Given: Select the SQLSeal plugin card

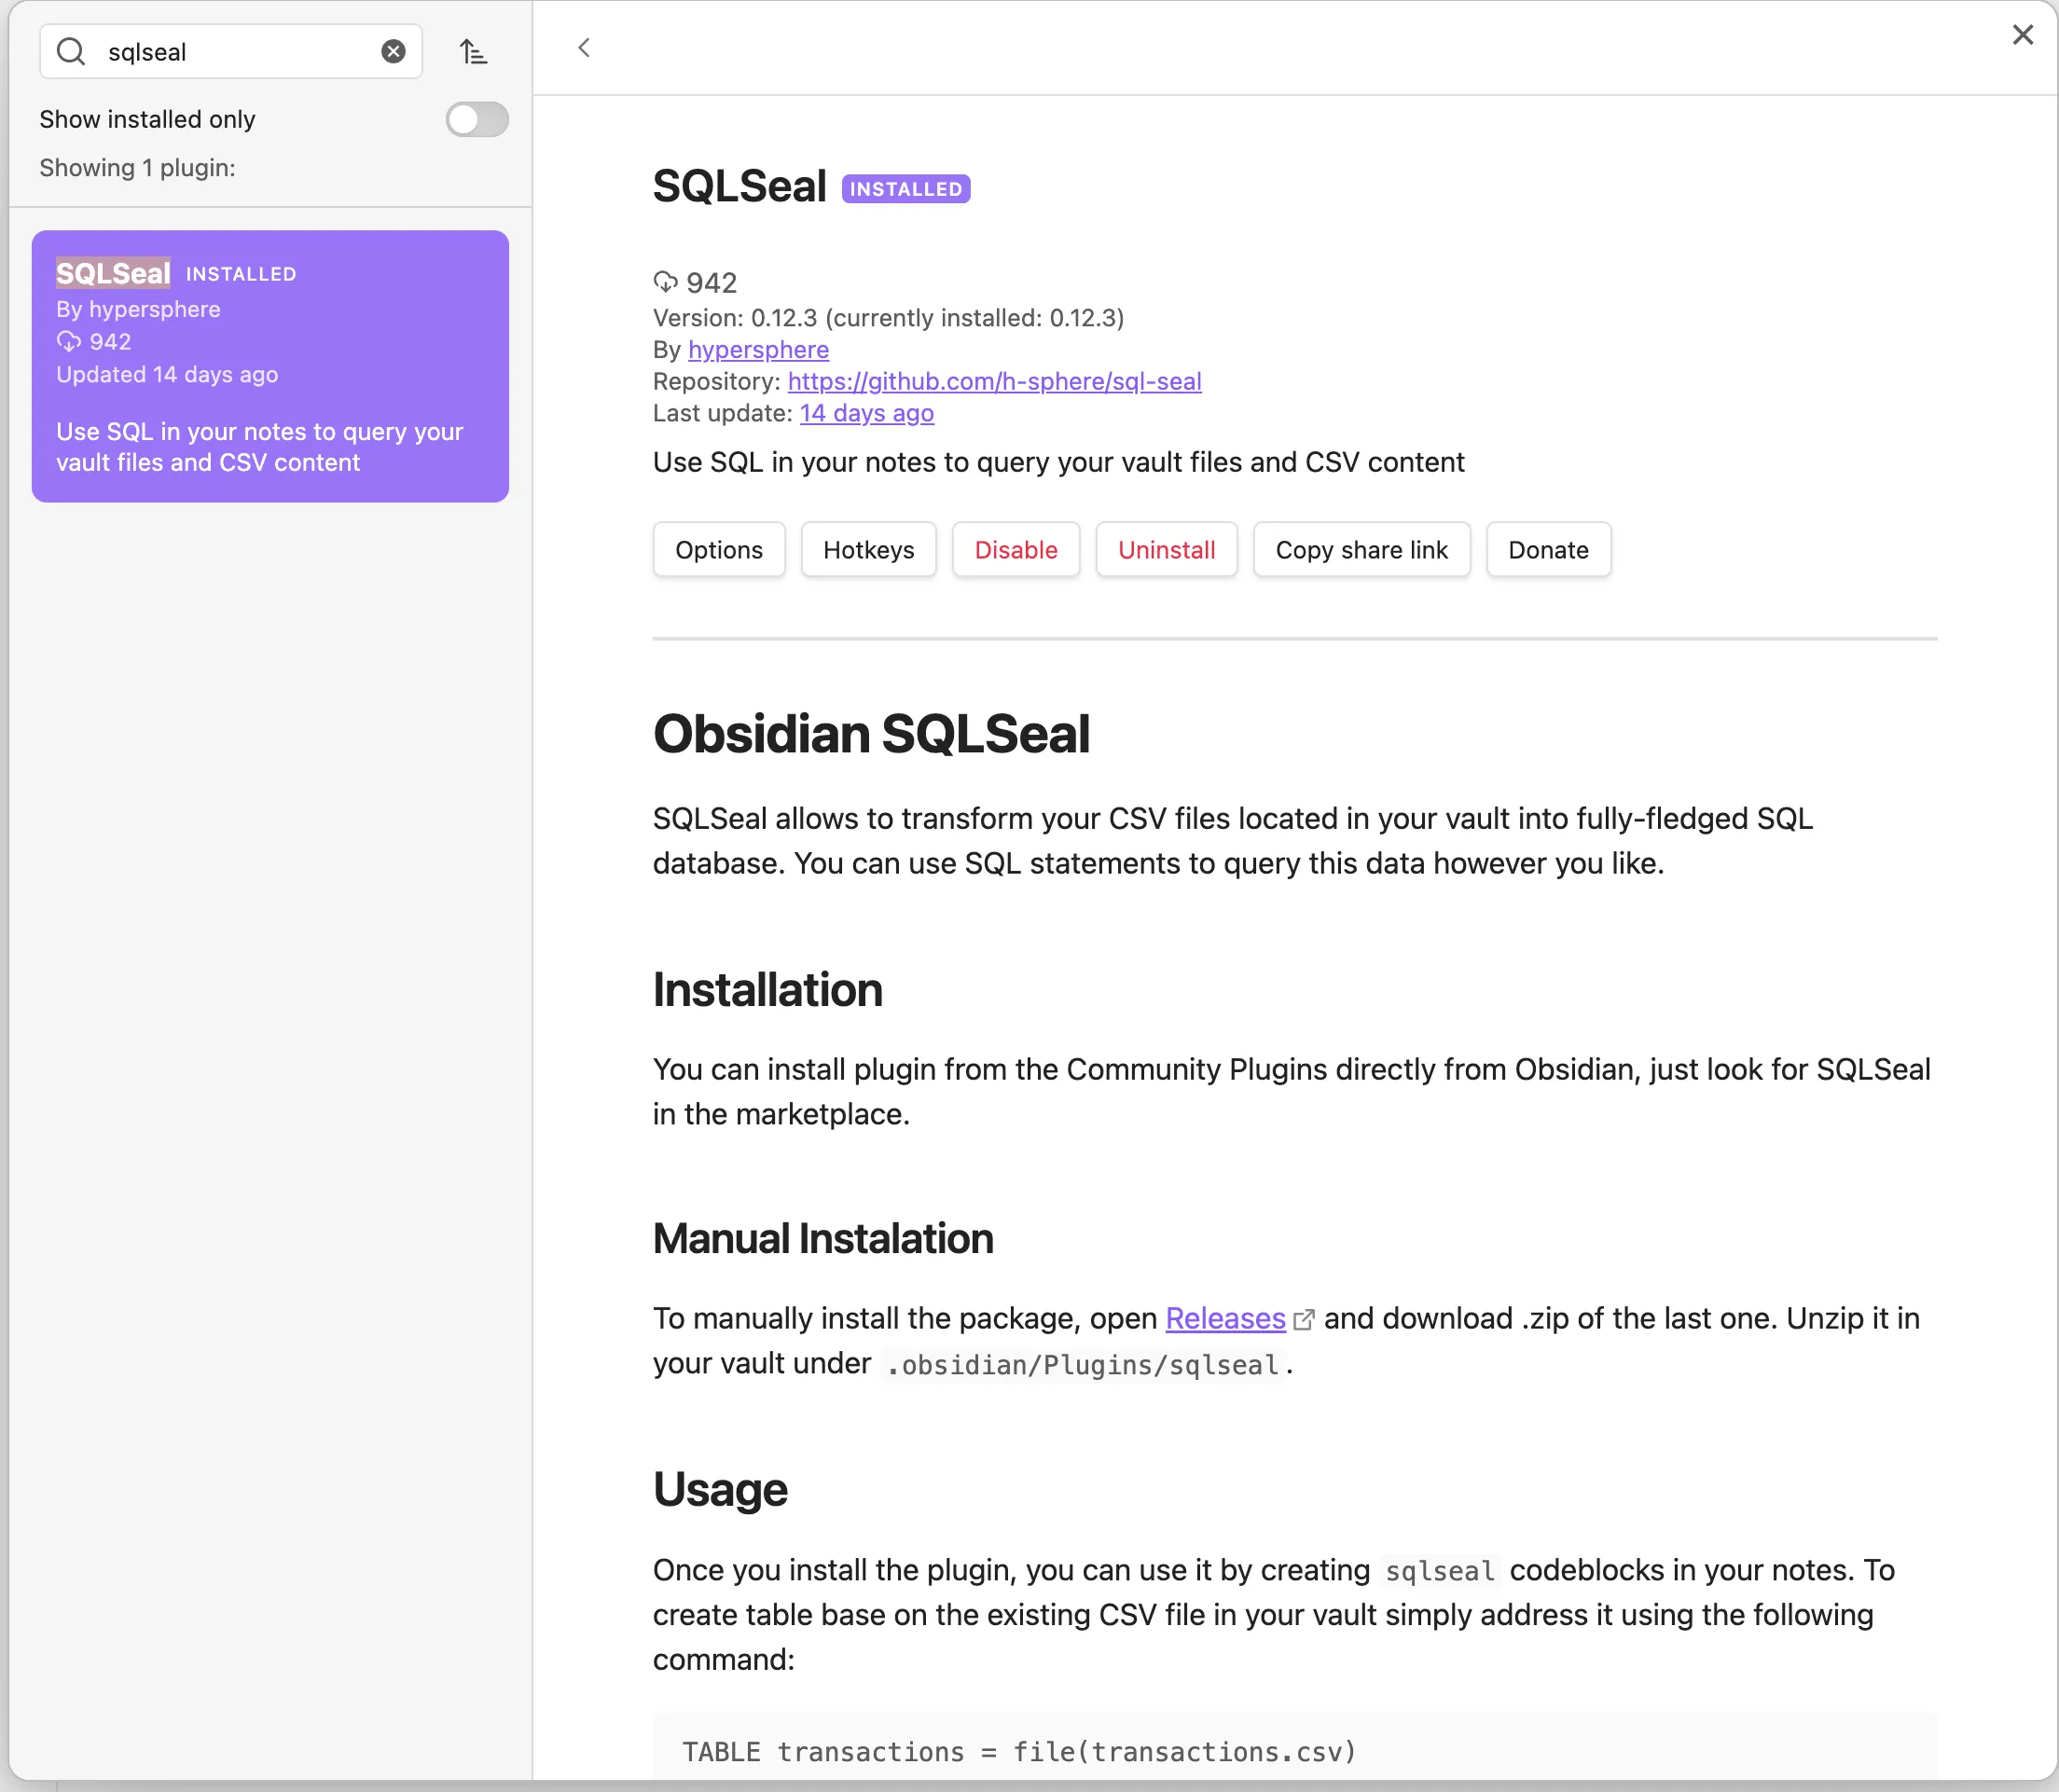Looking at the screenshot, I should click(270, 366).
